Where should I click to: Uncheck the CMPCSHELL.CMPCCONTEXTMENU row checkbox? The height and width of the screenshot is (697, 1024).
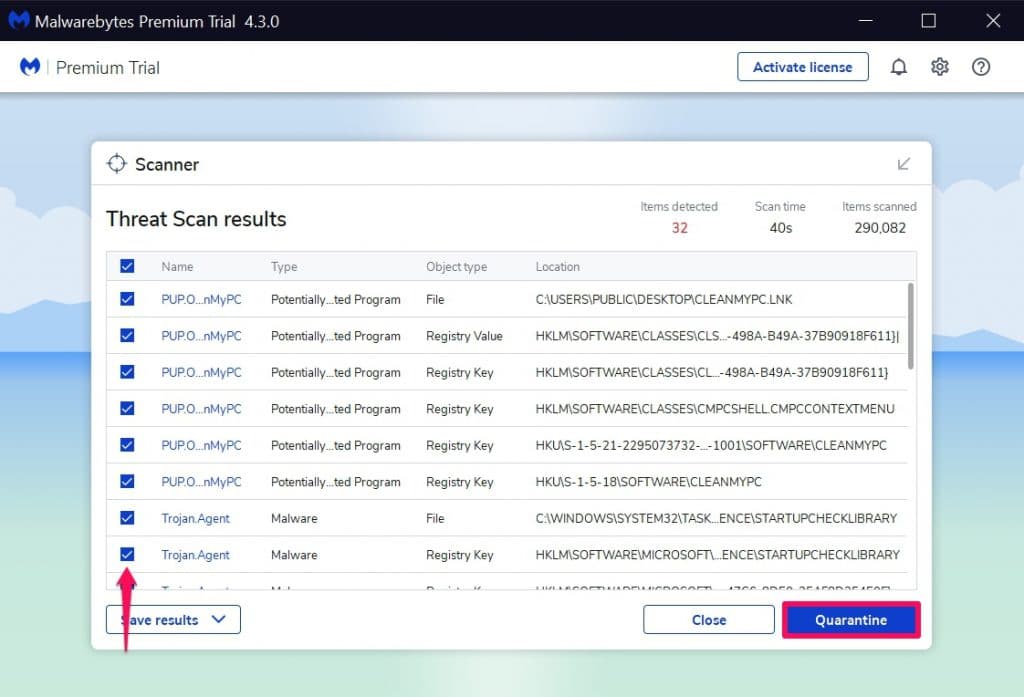click(x=127, y=408)
